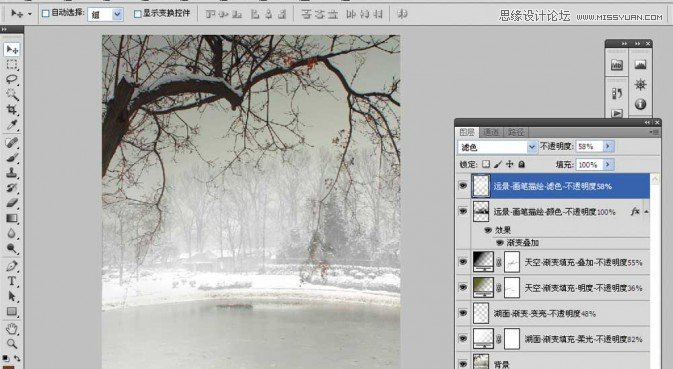Open the tool preset picker arrow

pyautogui.click(x=30, y=14)
